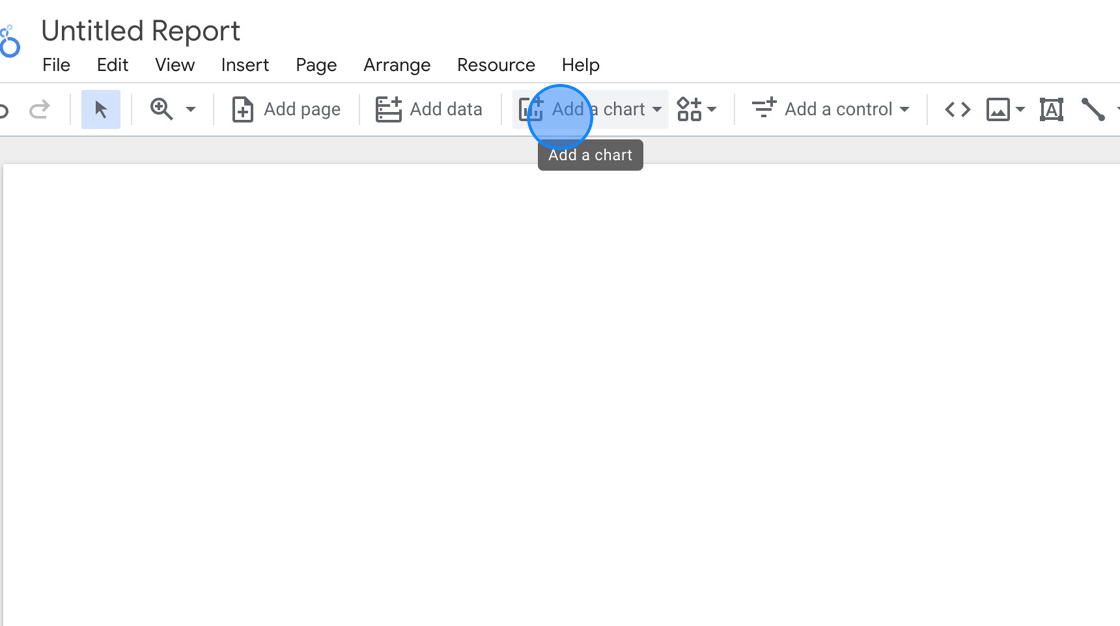The image size is (1120, 626).
Task: Open the File menu
Action: click(56, 64)
